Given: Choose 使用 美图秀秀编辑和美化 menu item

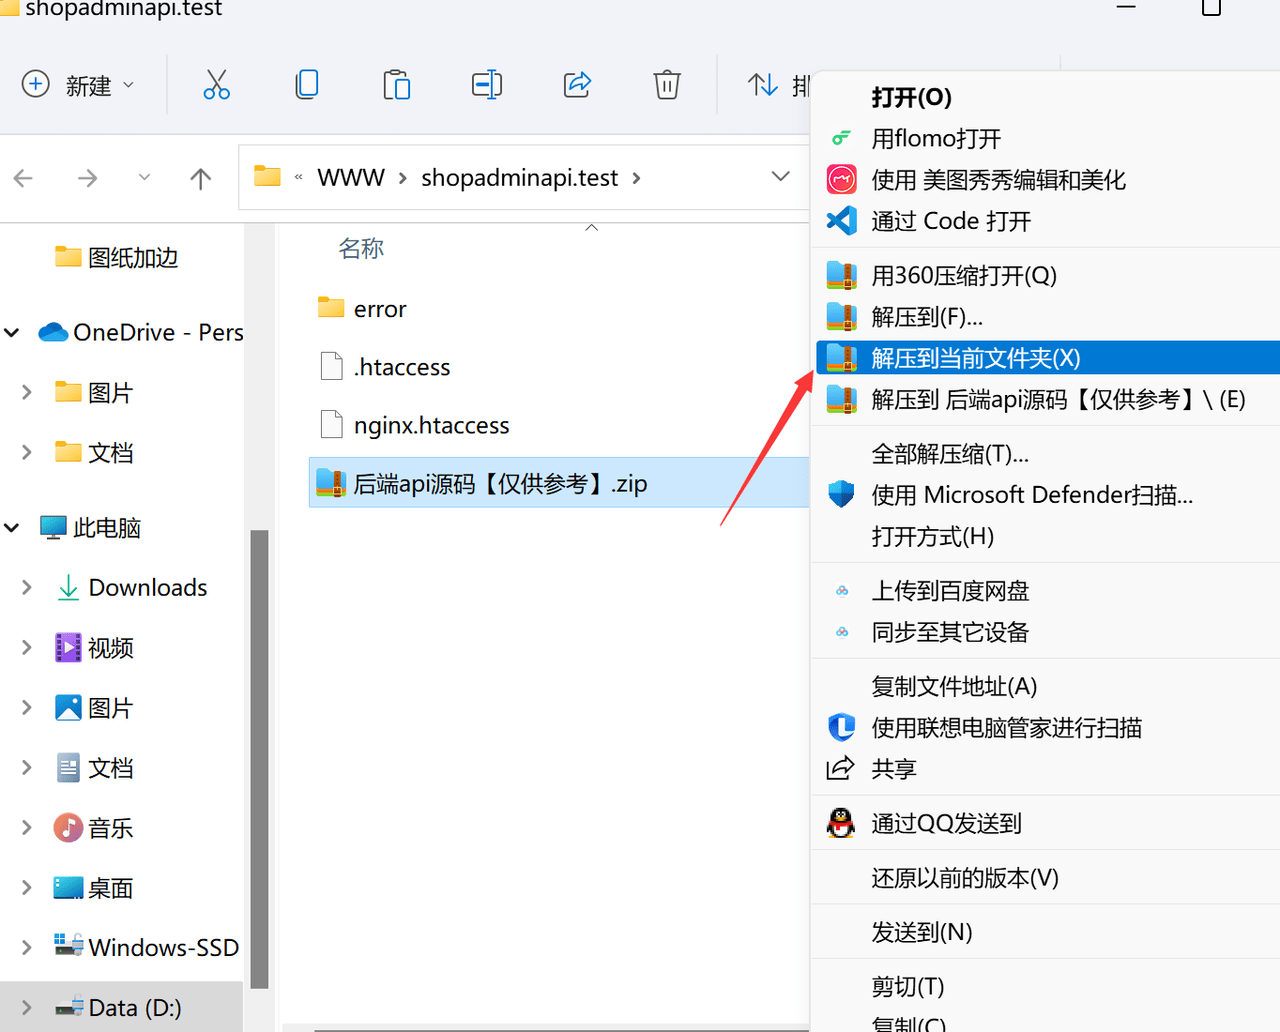Looking at the screenshot, I should click(x=1045, y=179).
